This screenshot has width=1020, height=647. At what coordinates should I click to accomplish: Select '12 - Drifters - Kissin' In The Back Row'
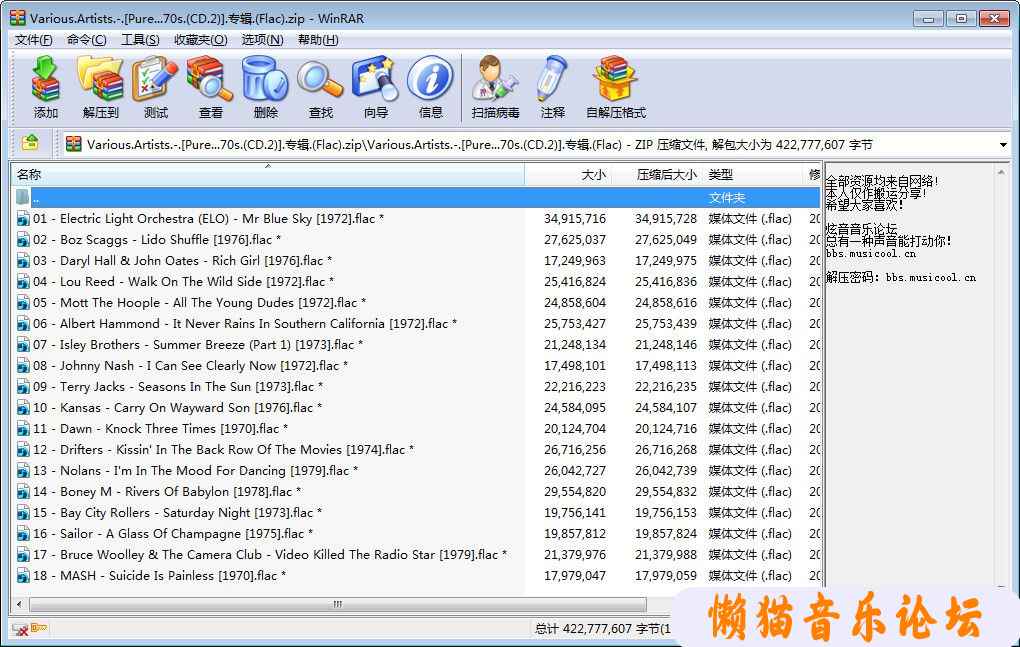pyautogui.click(x=224, y=449)
